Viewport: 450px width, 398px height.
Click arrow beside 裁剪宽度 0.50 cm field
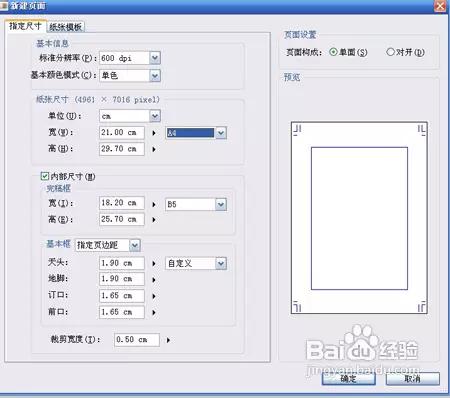pyautogui.click(x=168, y=340)
